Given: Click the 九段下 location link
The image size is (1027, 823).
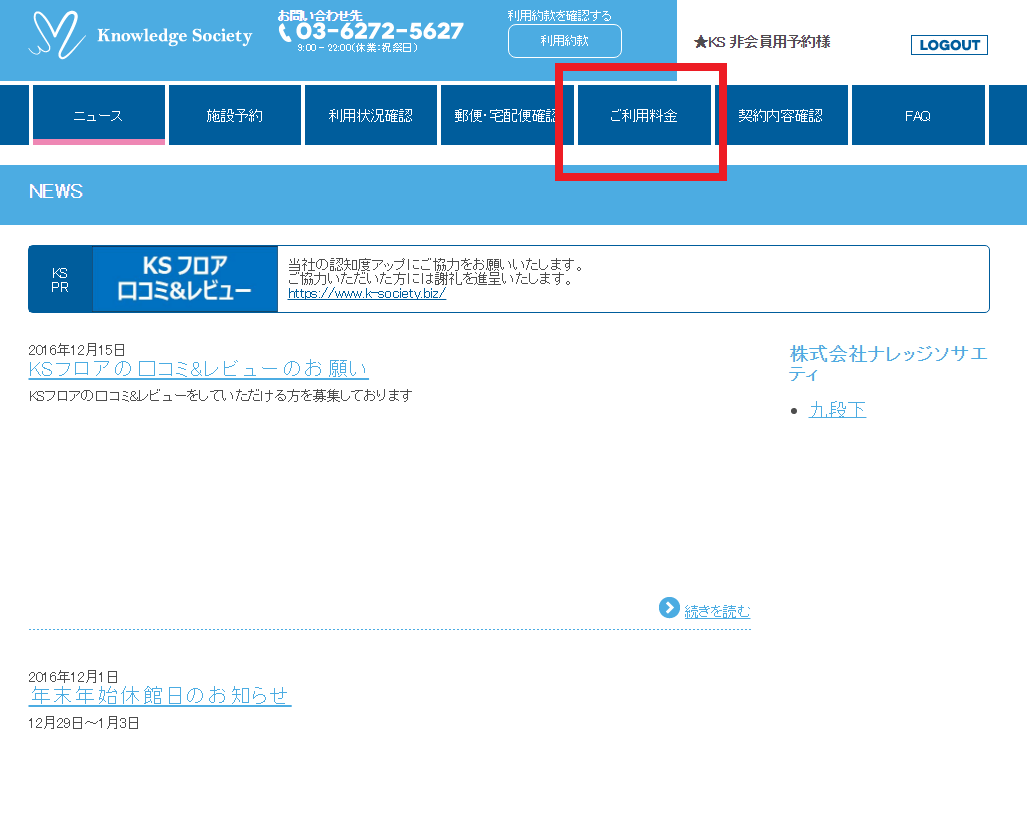Looking at the screenshot, I should click(837, 410).
